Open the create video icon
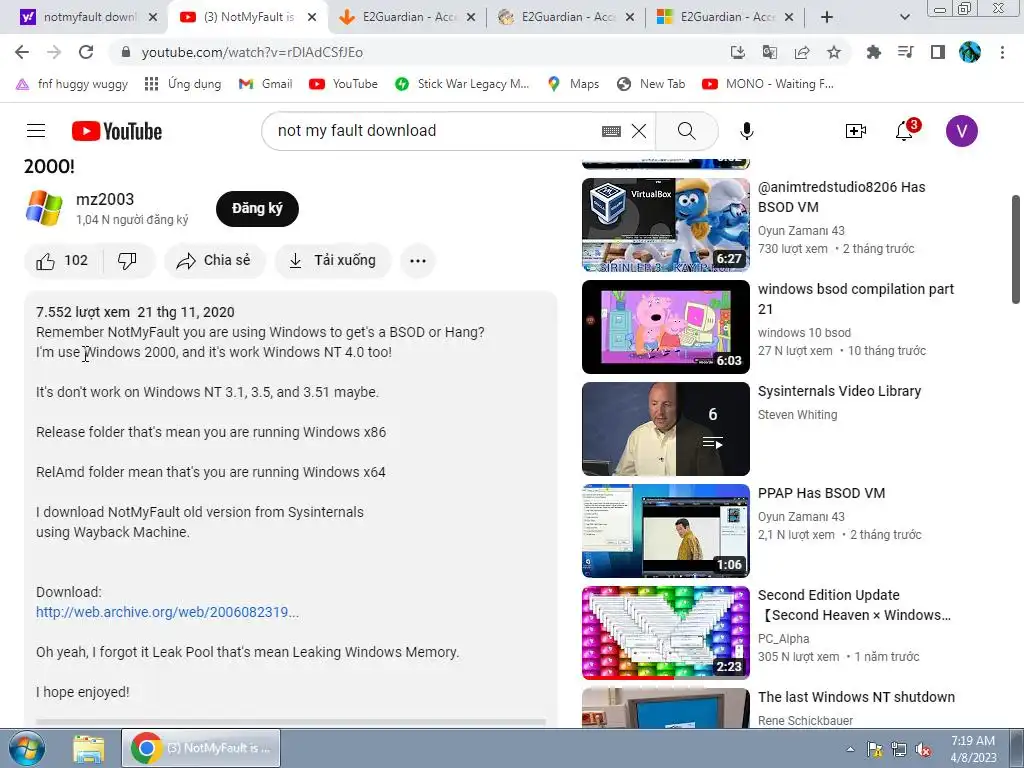 (x=856, y=131)
